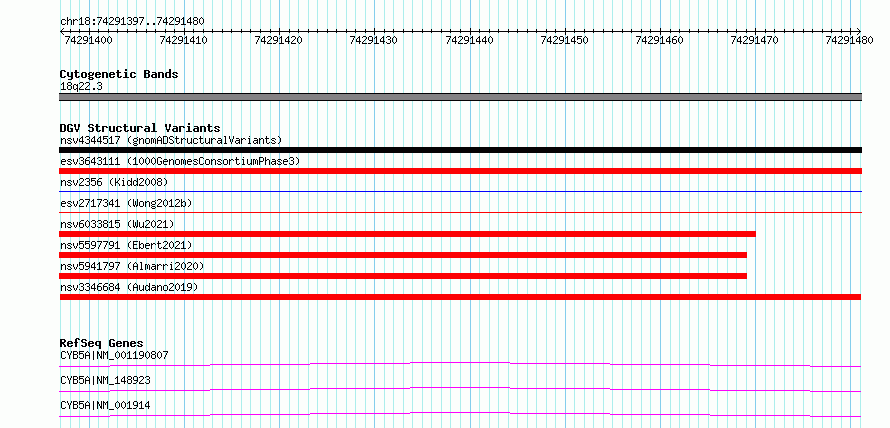Click the RefSeq Genes track title
The image size is (890, 428).
(101, 343)
